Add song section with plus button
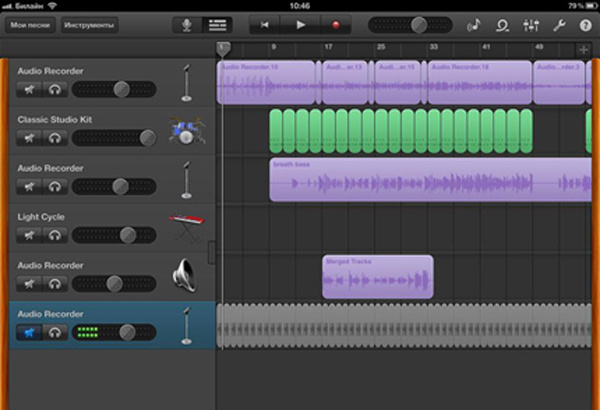Viewport: 600px width, 410px height. [583, 49]
